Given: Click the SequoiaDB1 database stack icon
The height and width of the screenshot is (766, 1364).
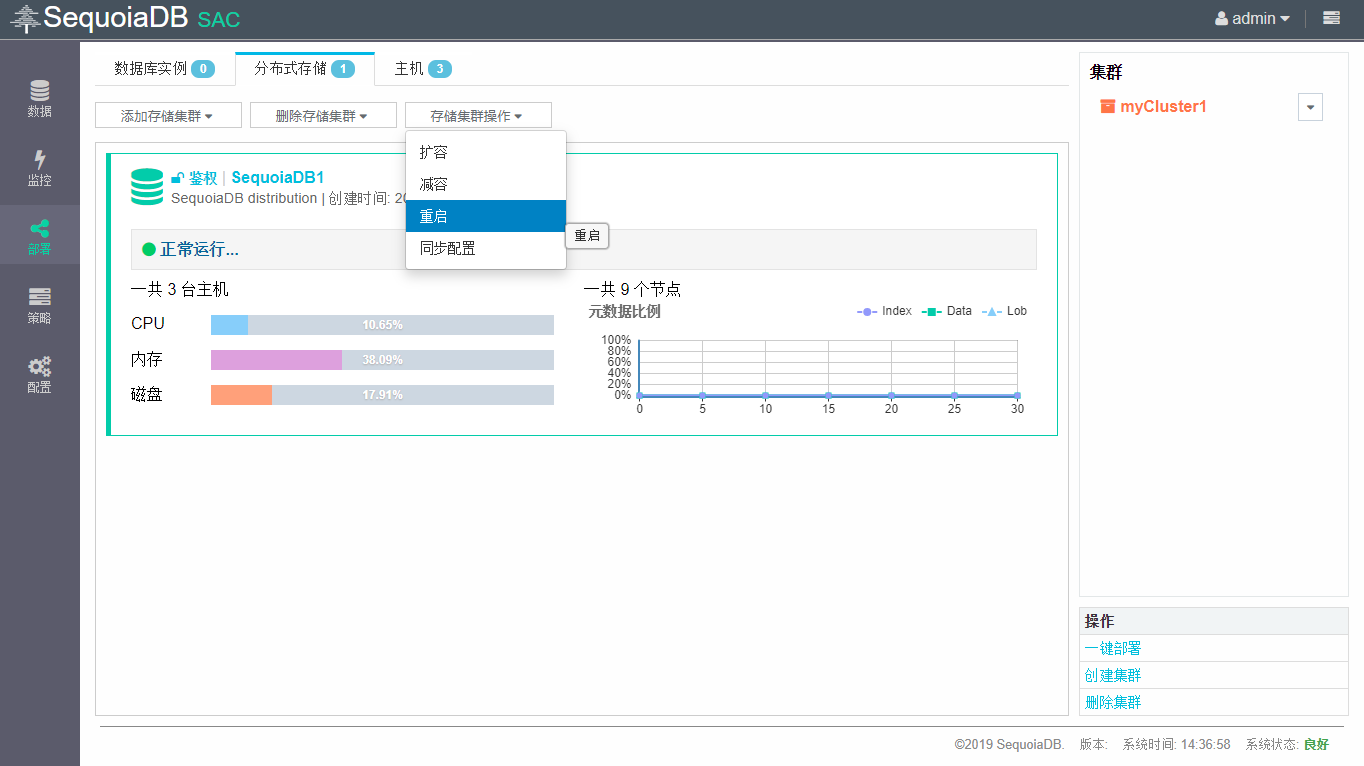Looking at the screenshot, I should point(147,187).
